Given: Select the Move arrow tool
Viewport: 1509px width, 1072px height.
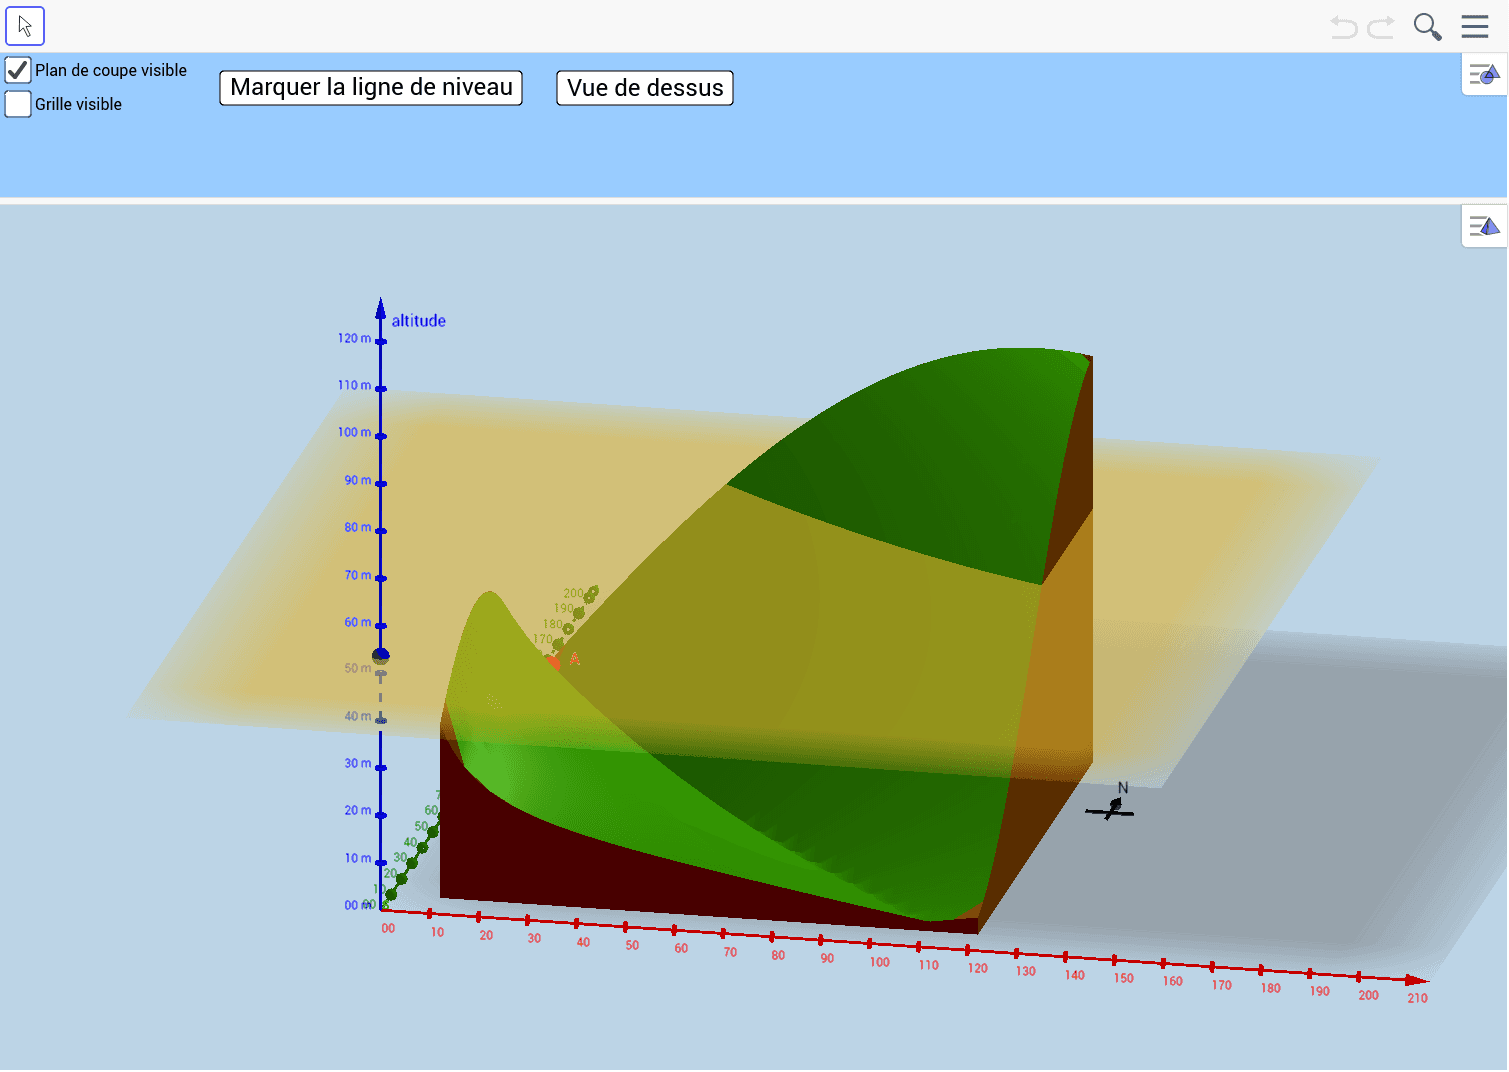Looking at the screenshot, I should click(x=25, y=26).
